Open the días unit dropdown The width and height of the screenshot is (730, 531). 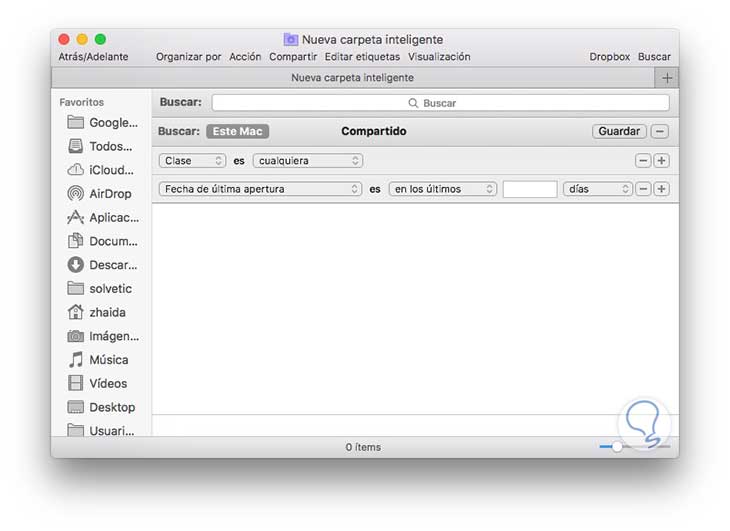598,189
